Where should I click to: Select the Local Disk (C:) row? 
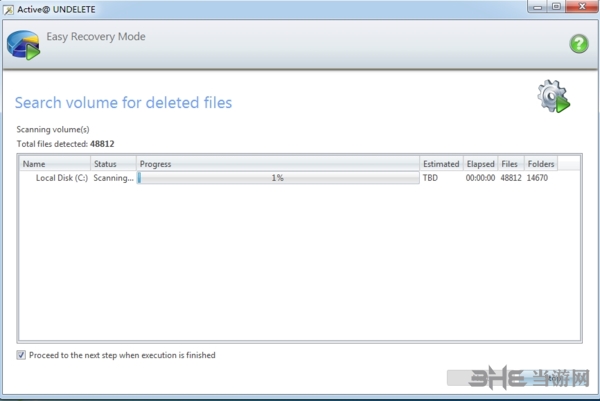[299, 178]
